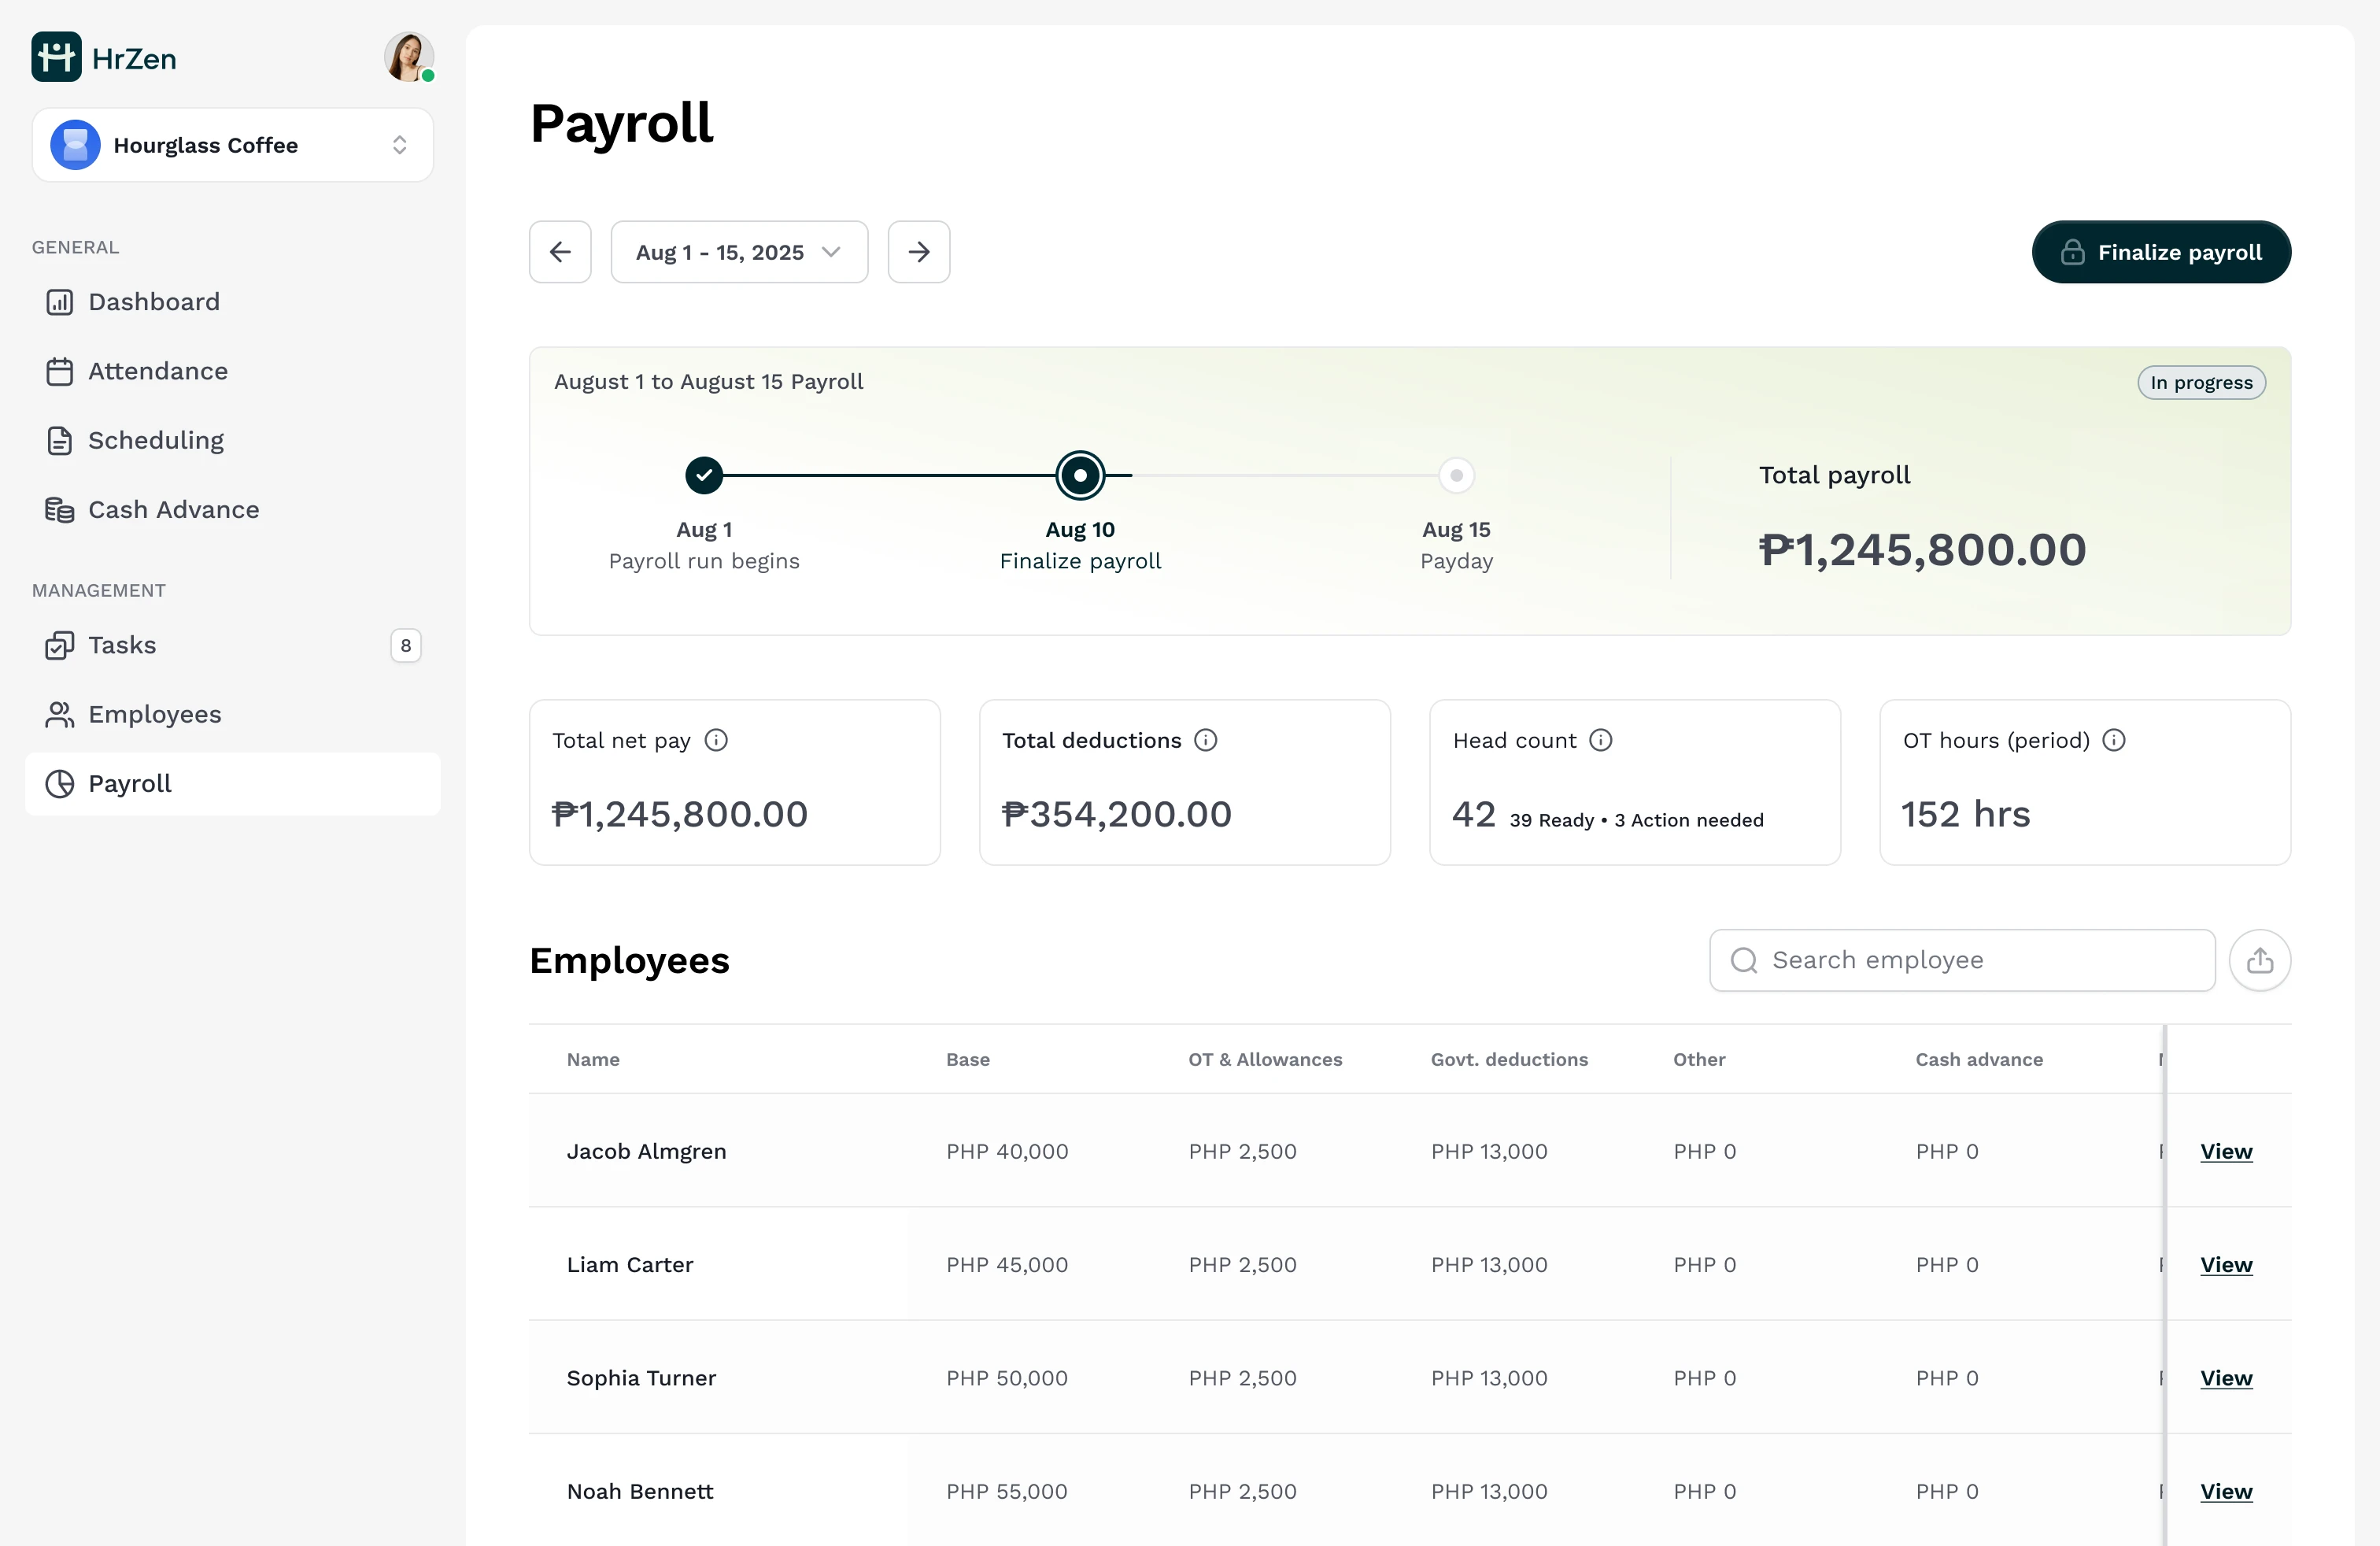Open Tasks with 8 pending
The width and height of the screenshot is (2380, 1546).
tap(122, 645)
